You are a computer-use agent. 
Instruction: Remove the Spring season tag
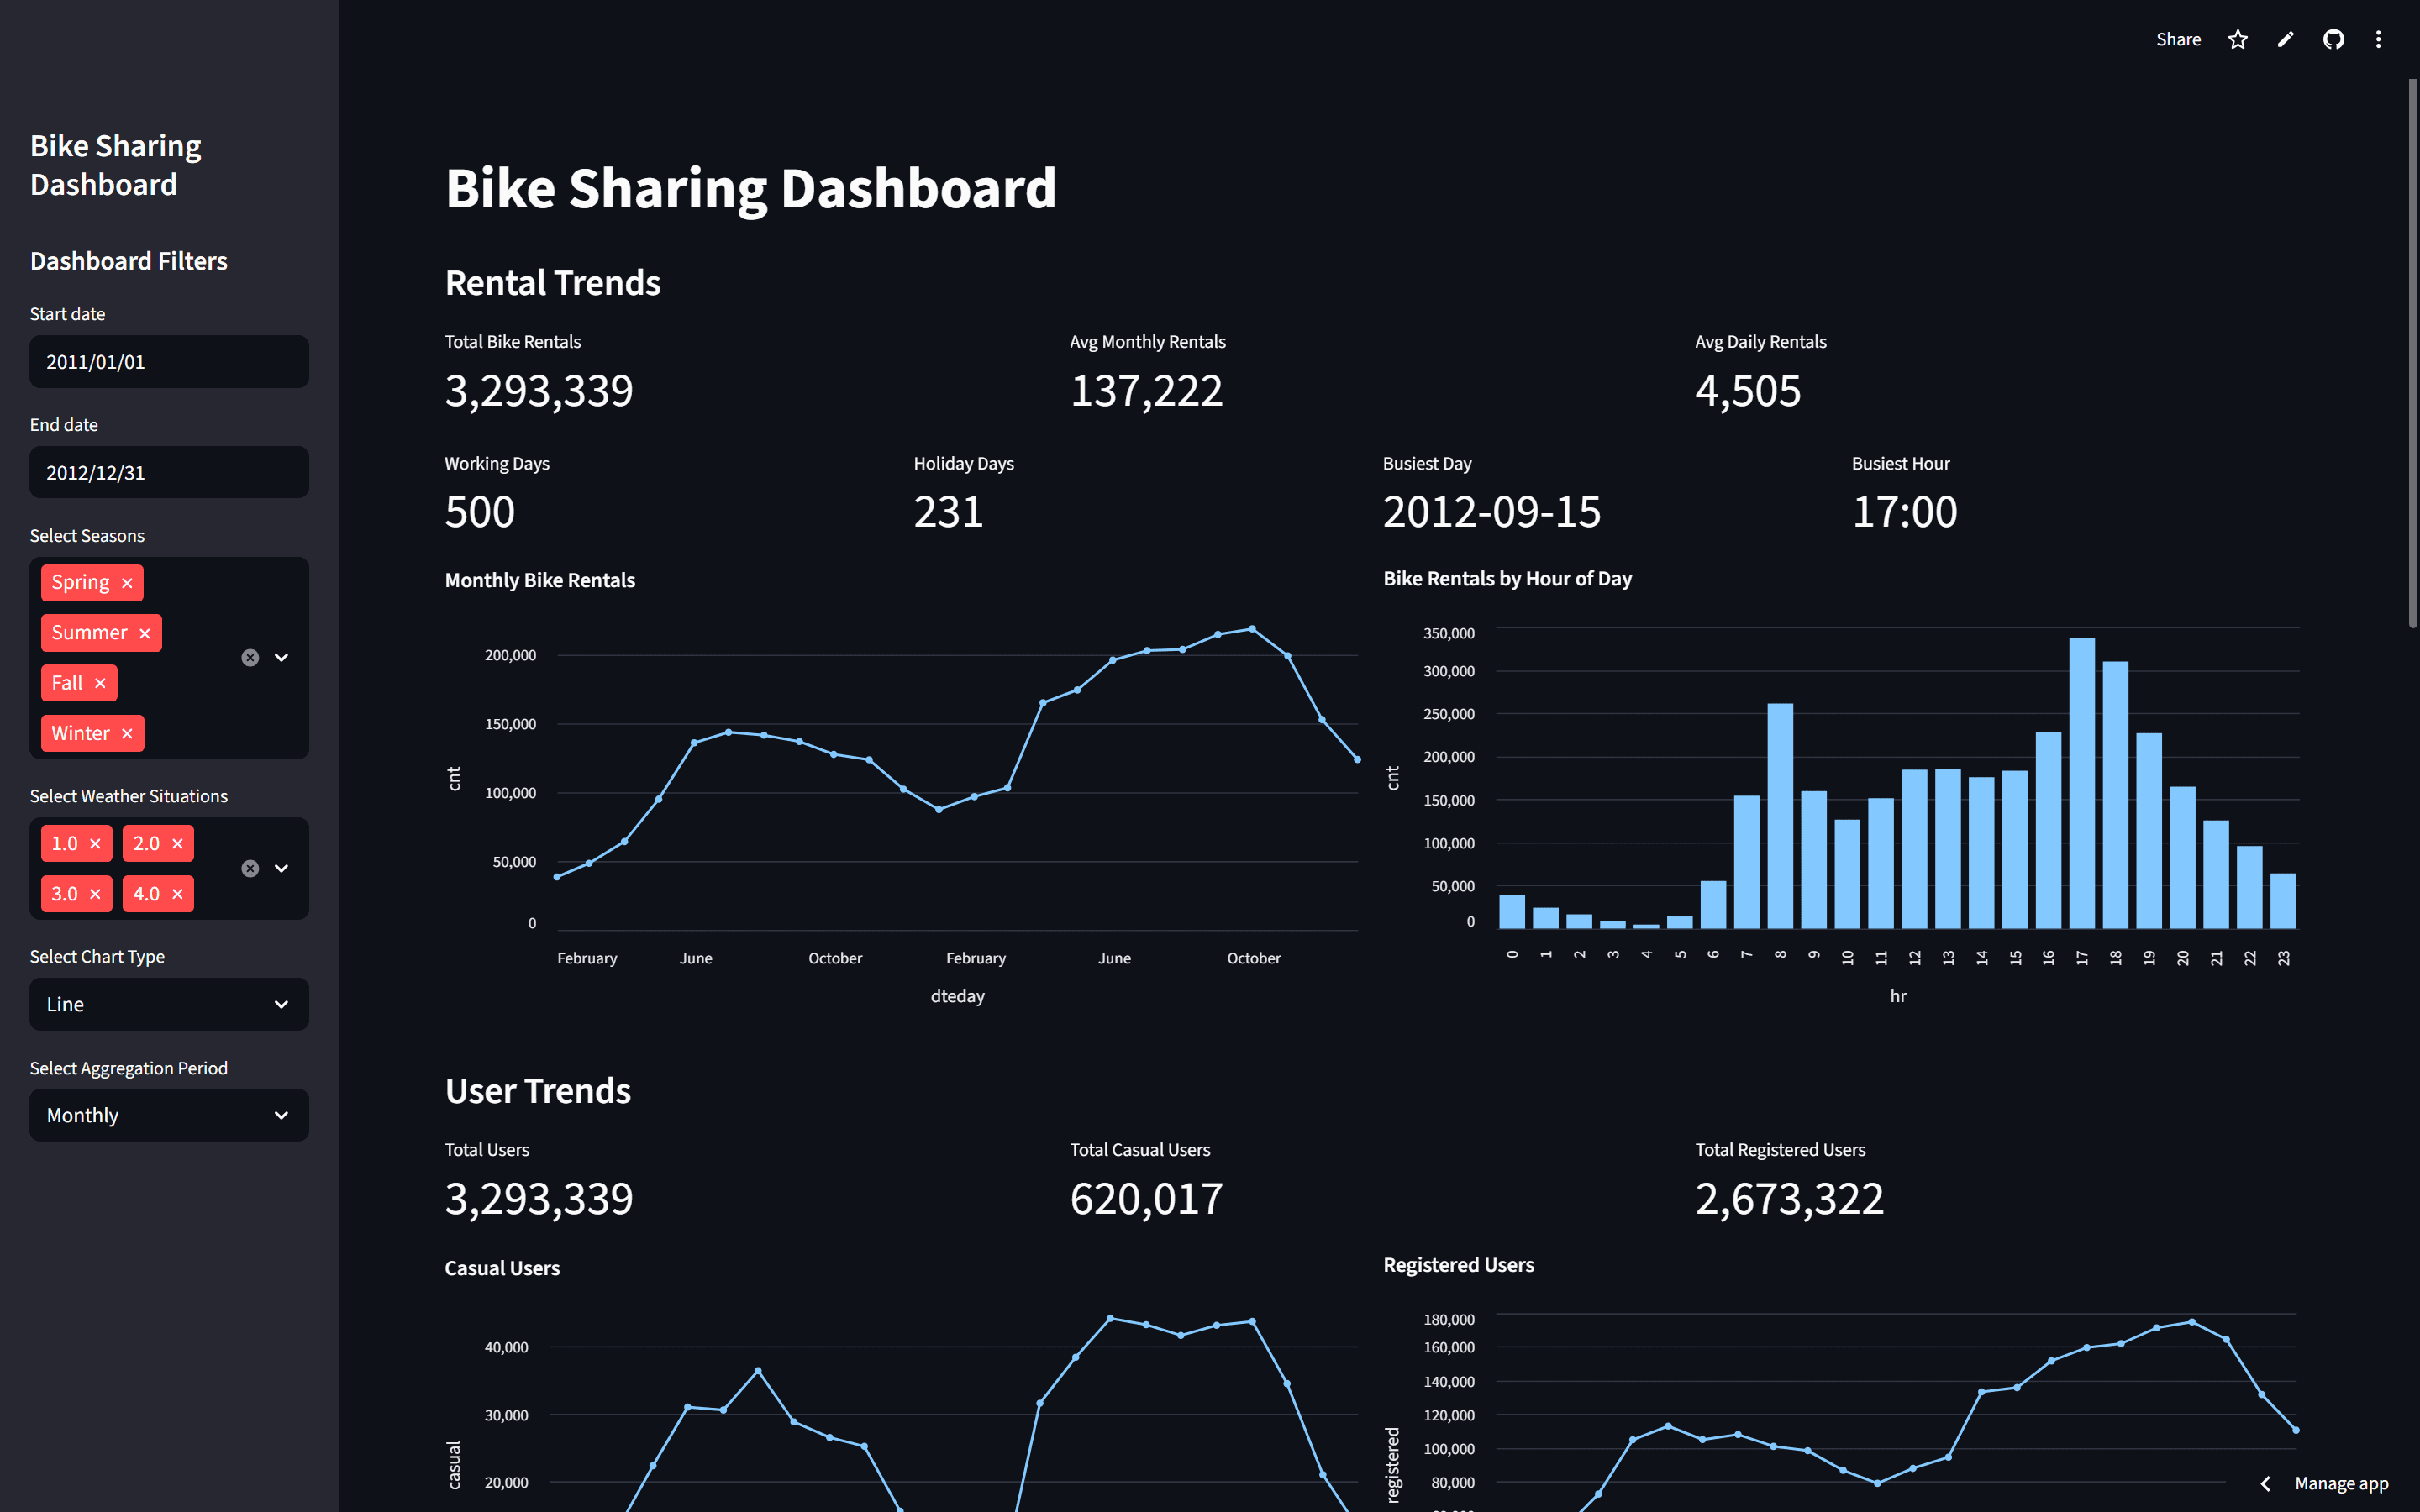tap(126, 582)
